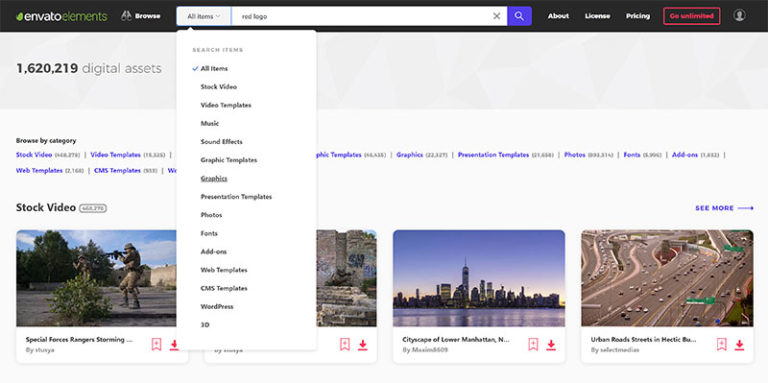Open Graphics category link in Browse by category

(x=410, y=155)
